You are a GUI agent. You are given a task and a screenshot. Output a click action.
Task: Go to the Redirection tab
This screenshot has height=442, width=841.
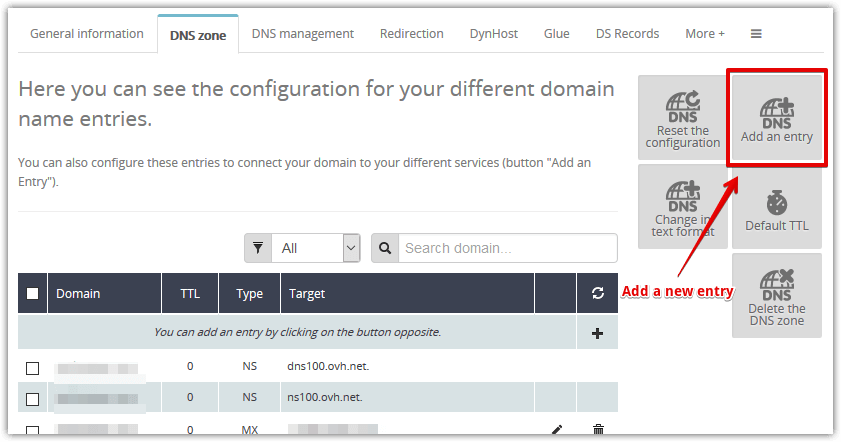click(411, 34)
